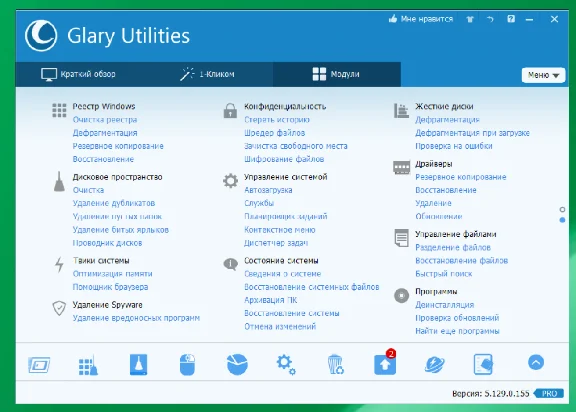Open the first bottom toolbar screen icon

click(x=39, y=365)
